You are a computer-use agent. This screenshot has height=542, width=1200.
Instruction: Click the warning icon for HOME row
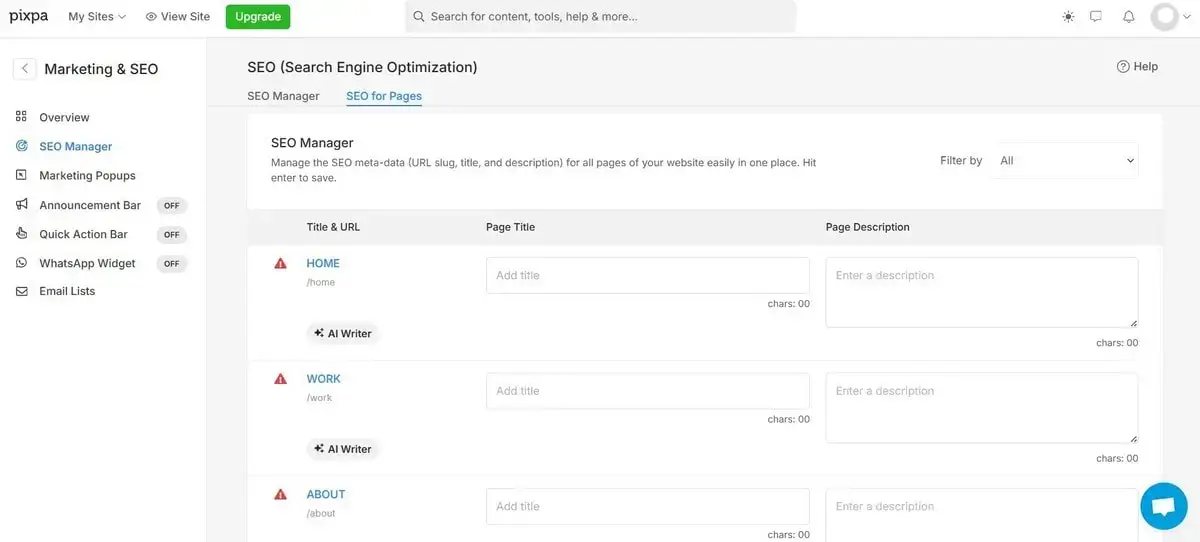[281, 264]
